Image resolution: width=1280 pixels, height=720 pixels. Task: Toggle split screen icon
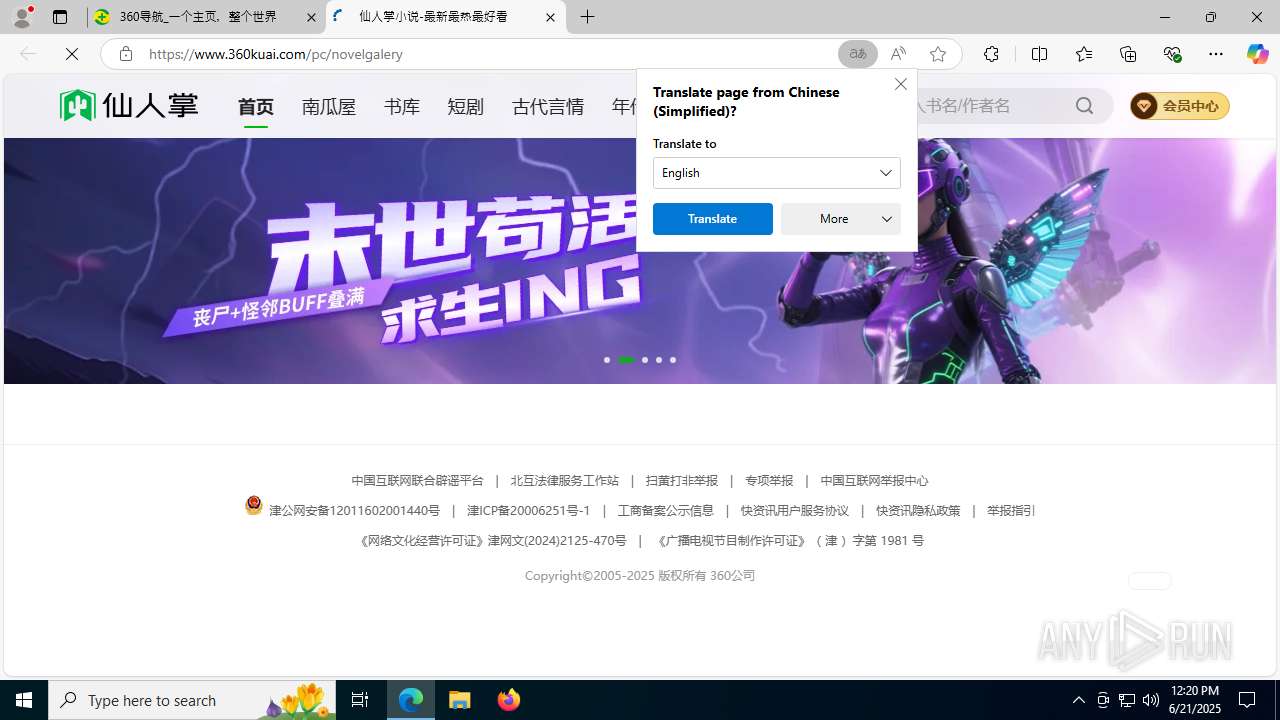[x=1039, y=54]
